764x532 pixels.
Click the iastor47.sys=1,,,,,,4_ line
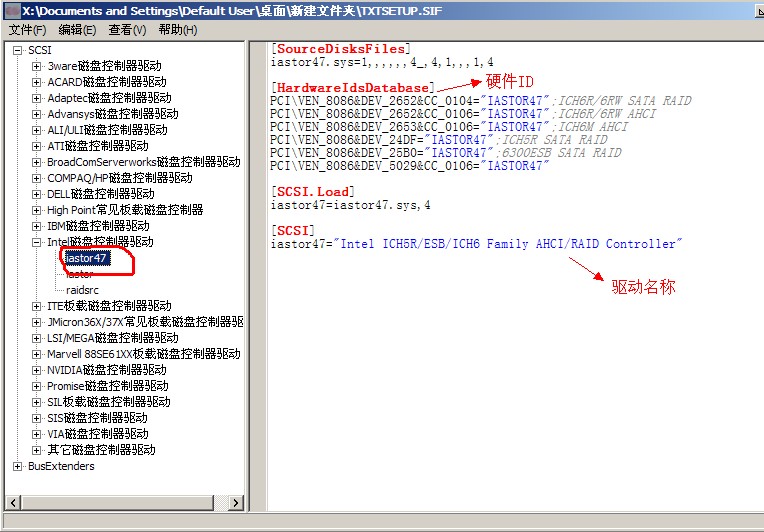382,62
